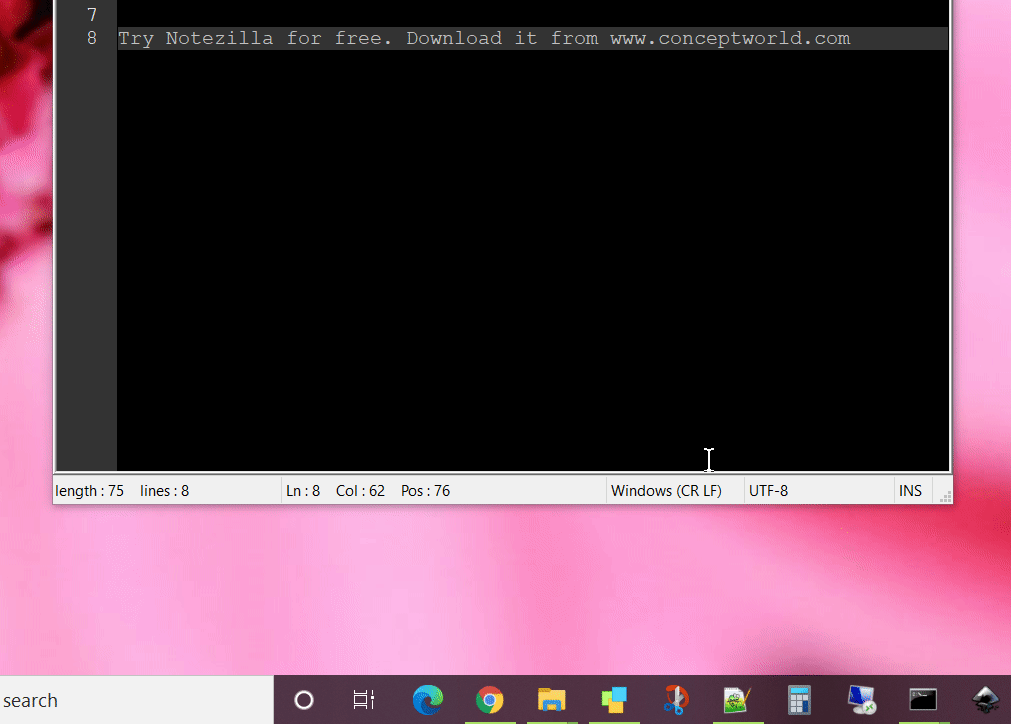Open Calculator from the taskbar

[x=799, y=700]
